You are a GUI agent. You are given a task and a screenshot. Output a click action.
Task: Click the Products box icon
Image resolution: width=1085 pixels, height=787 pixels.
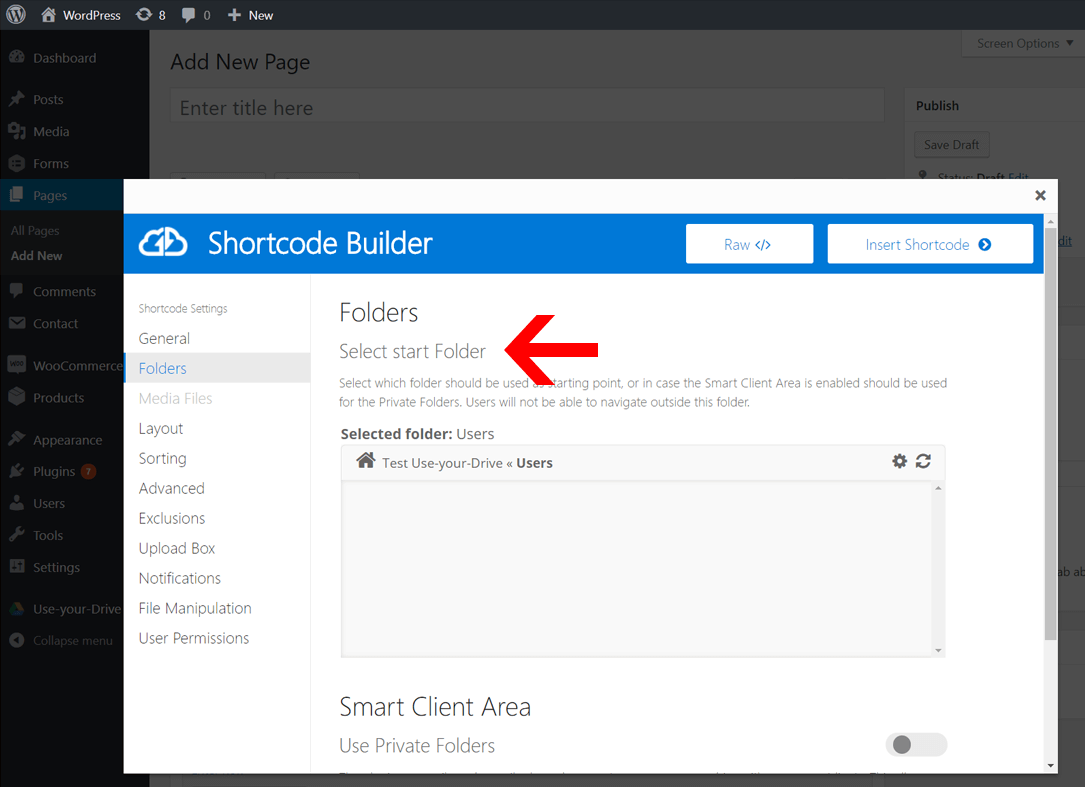point(17,397)
